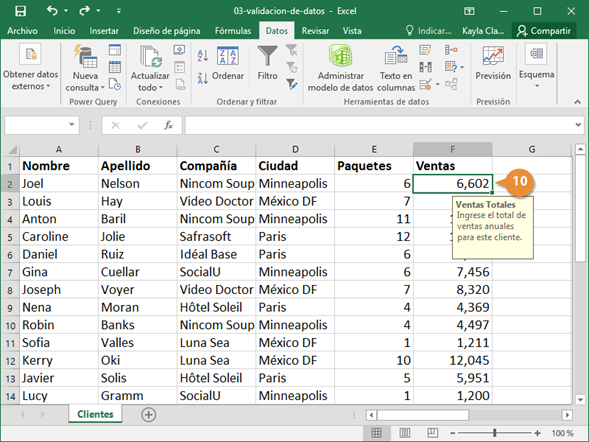Click the Undo arrow icon
This screenshot has height=442, width=589.
tap(52, 11)
